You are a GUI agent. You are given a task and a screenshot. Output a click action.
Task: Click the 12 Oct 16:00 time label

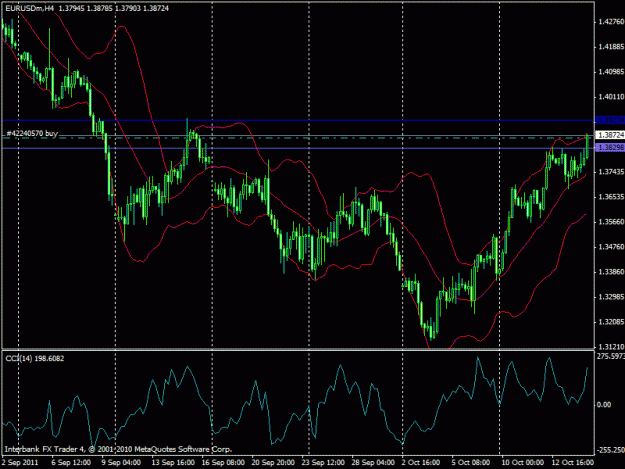[x=573, y=462]
